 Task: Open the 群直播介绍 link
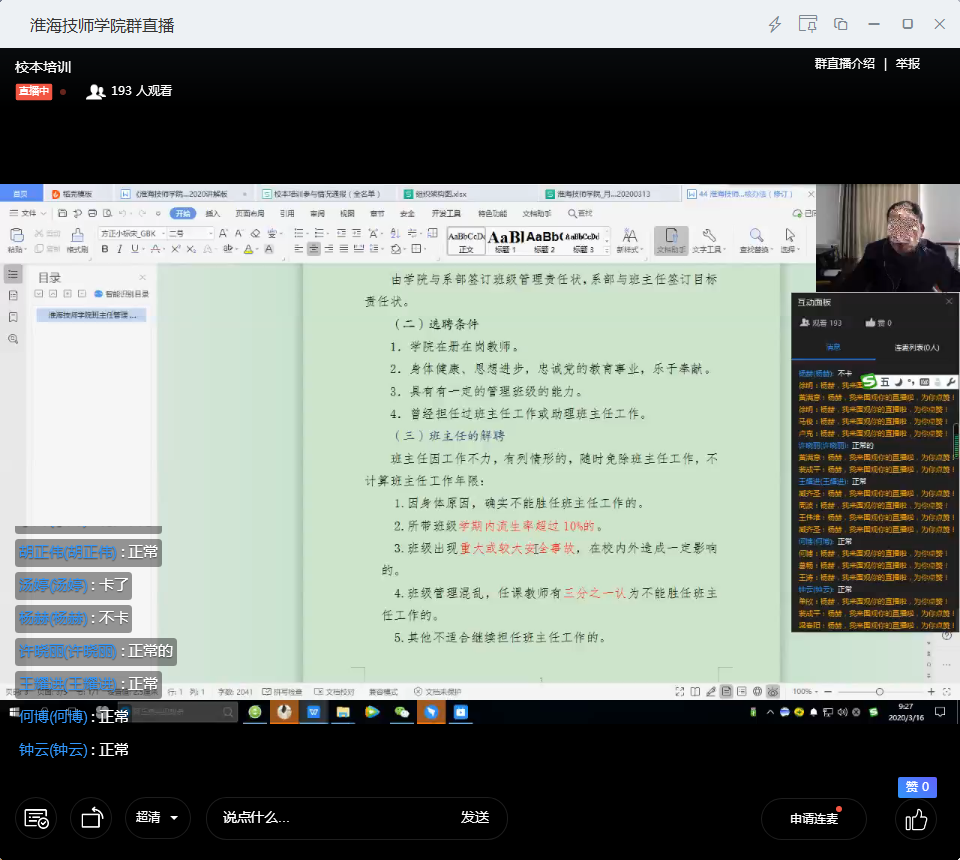point(845,64)
